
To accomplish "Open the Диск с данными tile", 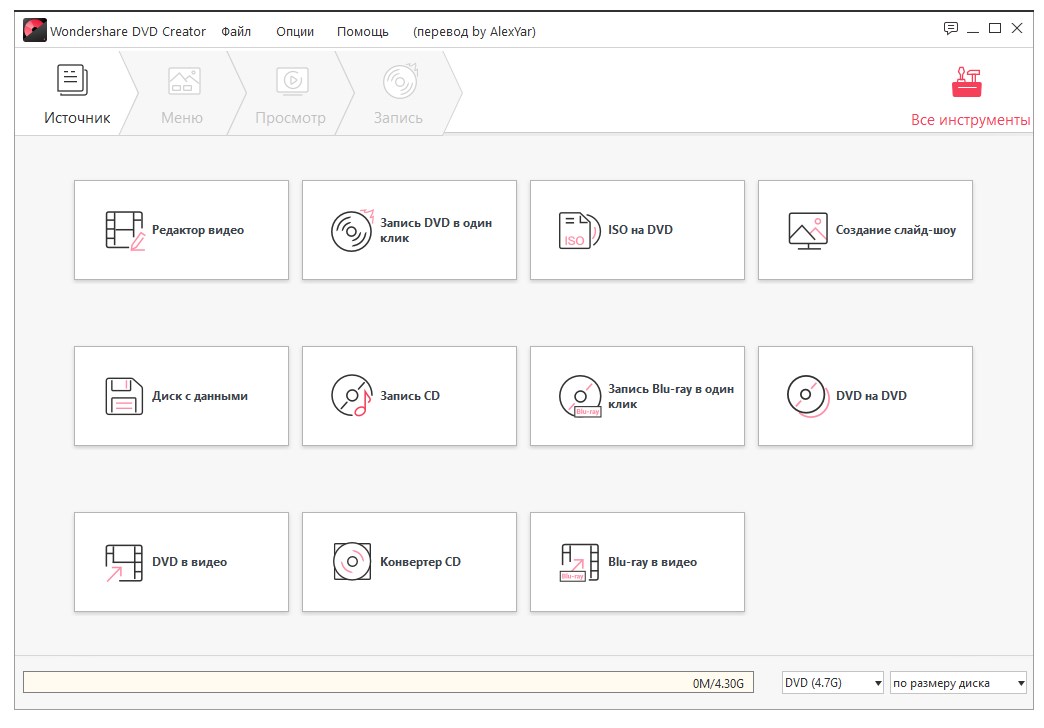I will tap(181, 396).
